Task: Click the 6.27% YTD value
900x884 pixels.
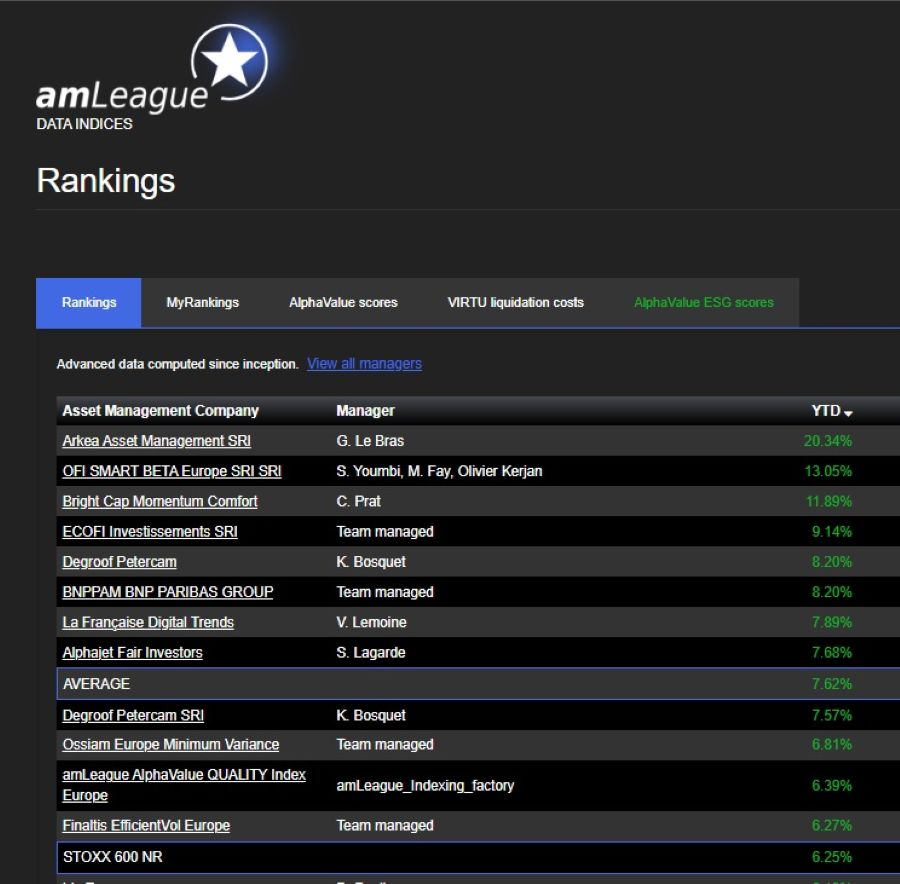Action: pos(832,825)
